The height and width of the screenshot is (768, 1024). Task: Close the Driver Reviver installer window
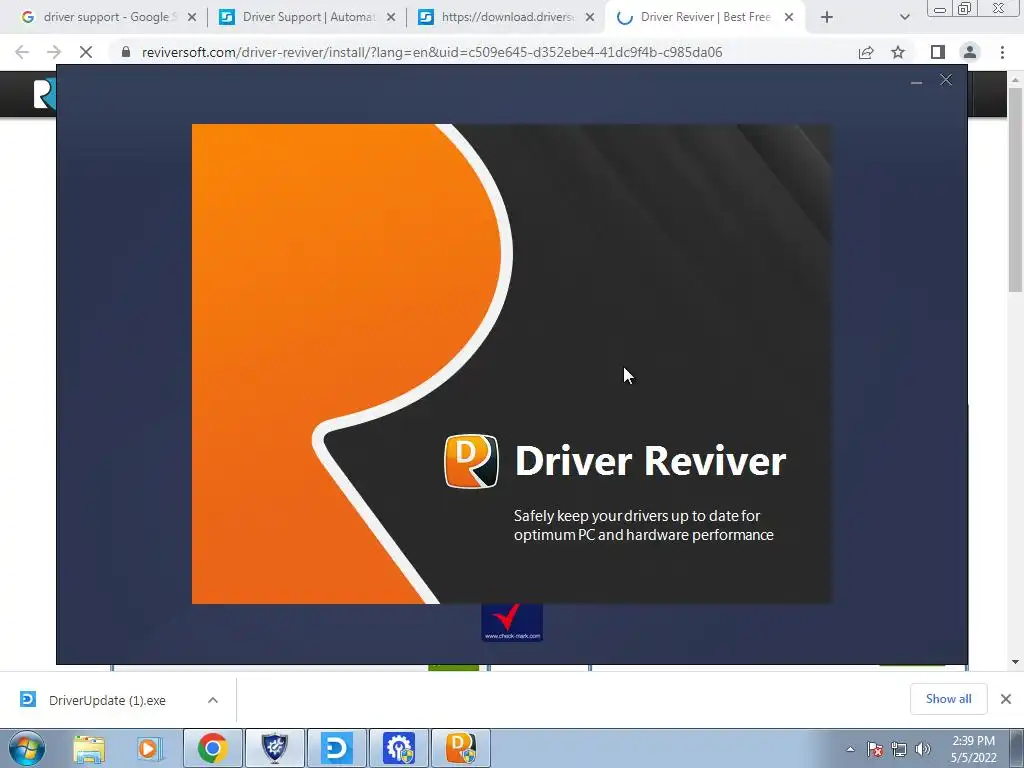click(946, 80)
